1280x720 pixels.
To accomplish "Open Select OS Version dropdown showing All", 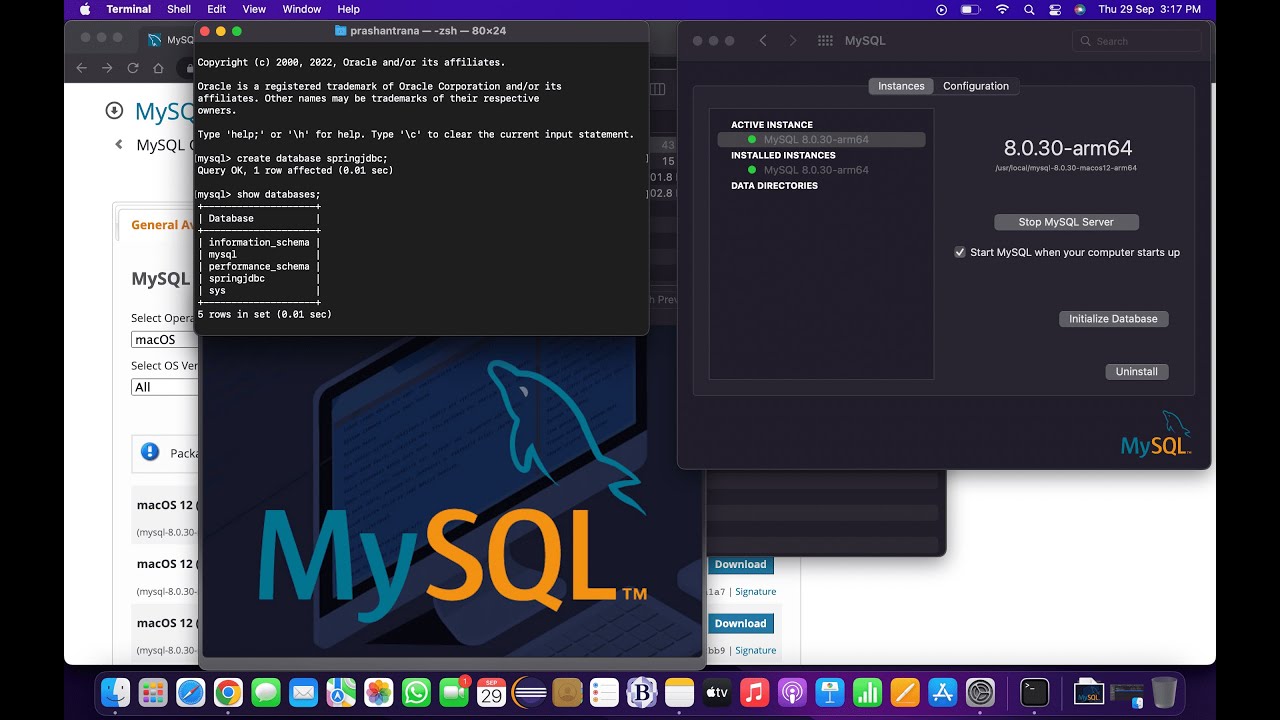I will coord(165,387).
